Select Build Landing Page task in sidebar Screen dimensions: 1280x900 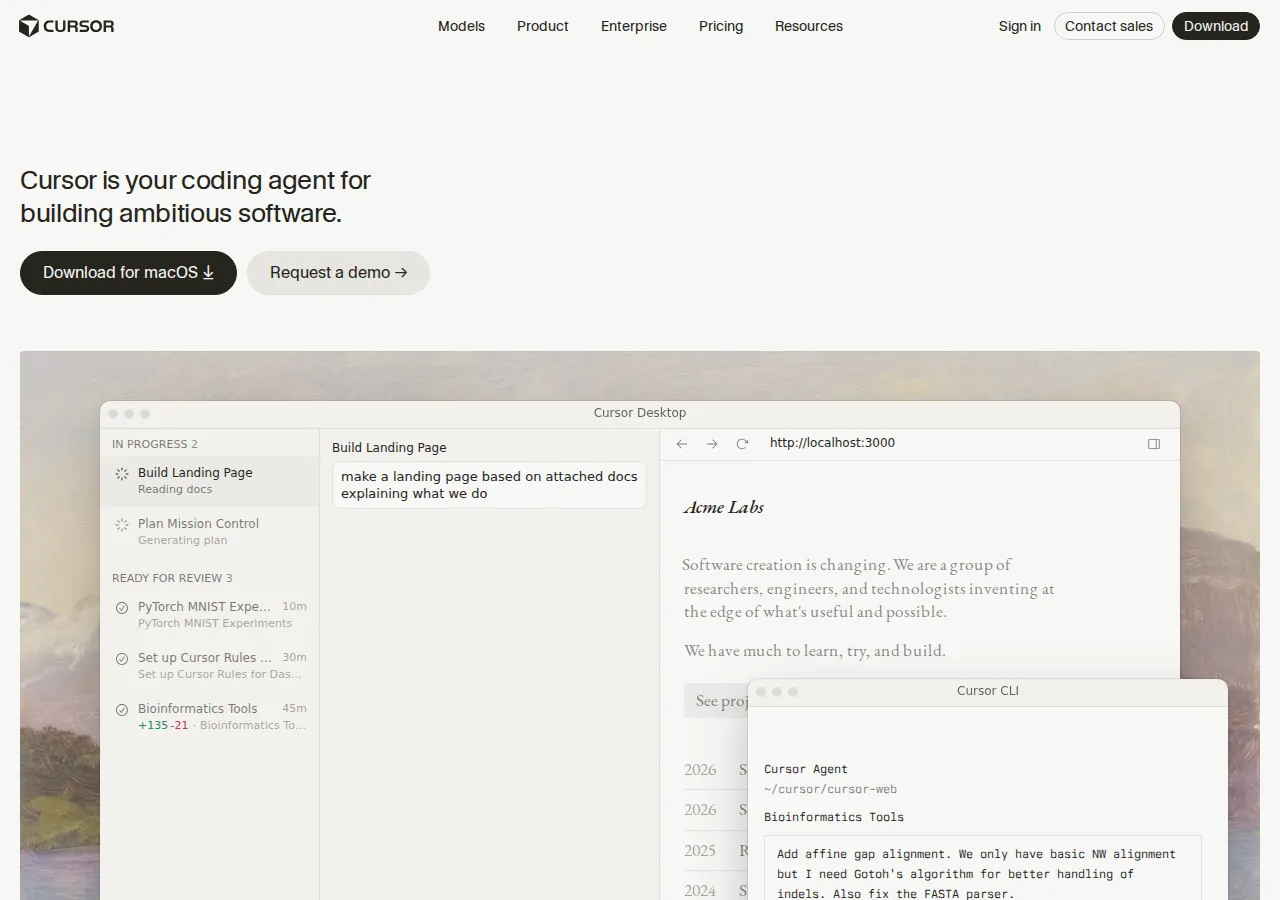(210, 481)
